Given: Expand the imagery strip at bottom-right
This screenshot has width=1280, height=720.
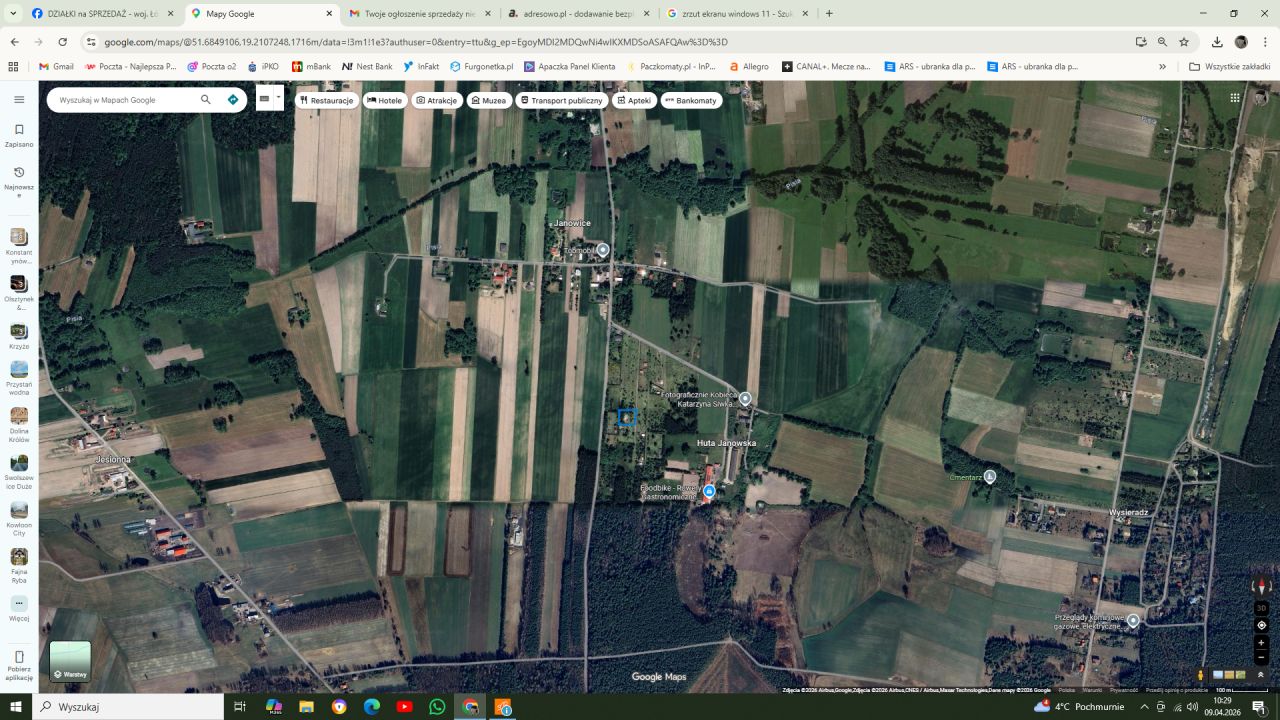Looking at the screenshot, I should [x=1260, y=675].
